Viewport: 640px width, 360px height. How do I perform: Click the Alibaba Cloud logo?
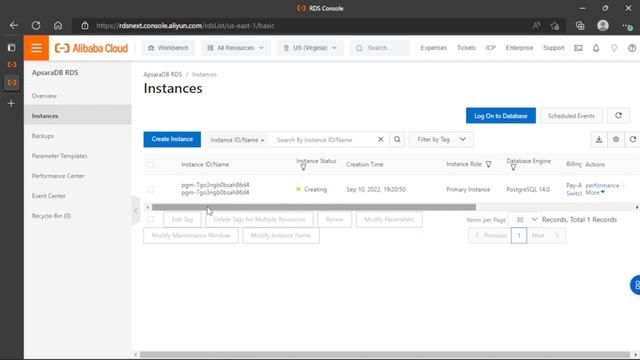(91, 48)
